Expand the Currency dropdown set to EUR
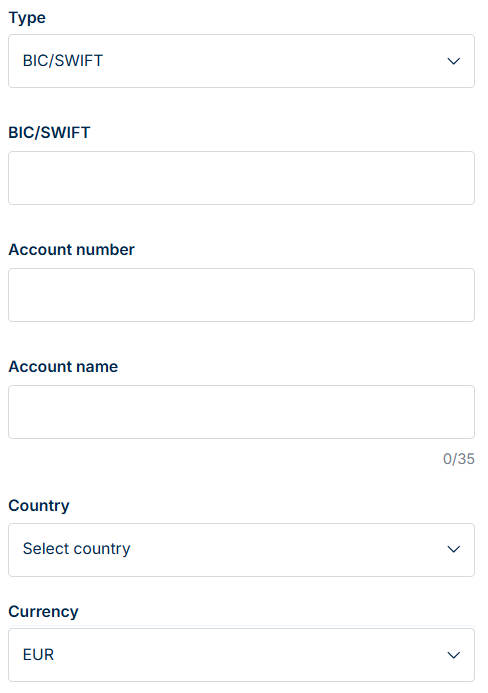Viewport: 488px width, 693px height. pyautogui.click(x=241, y=655)
